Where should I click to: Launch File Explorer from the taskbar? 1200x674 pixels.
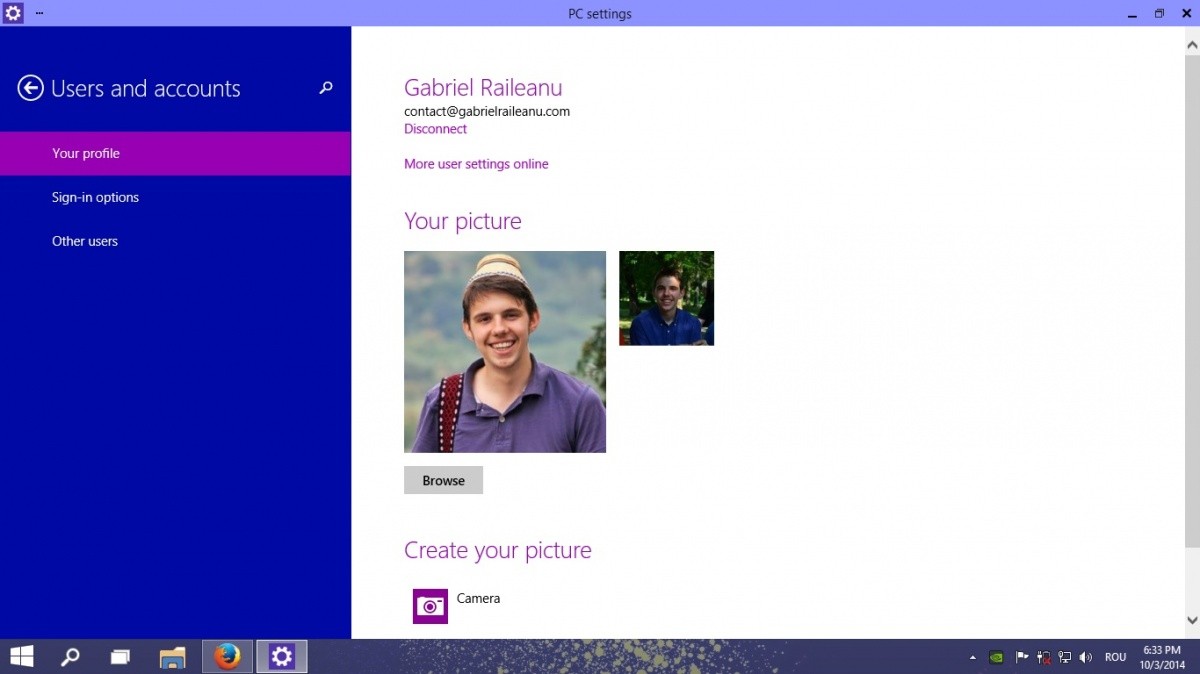pyautogui.click(x=173, y=656)
